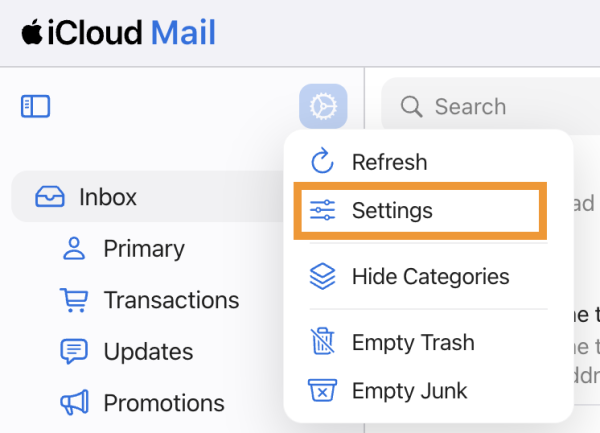Click the search magnifier icon
The image size is (600, 433).
point(411,106)
